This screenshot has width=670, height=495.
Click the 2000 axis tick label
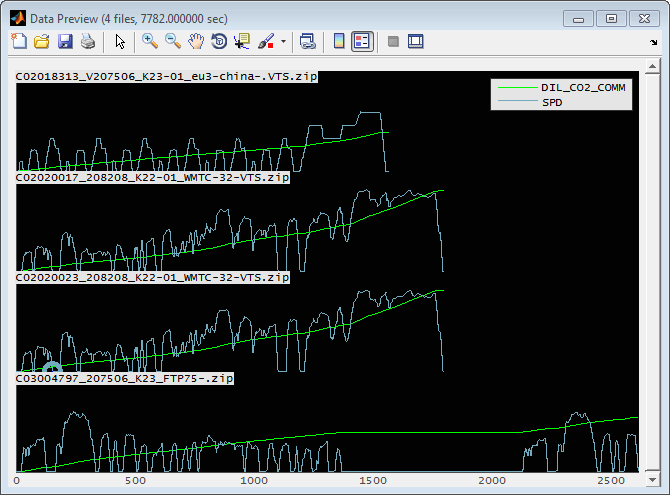coord(492,480)
